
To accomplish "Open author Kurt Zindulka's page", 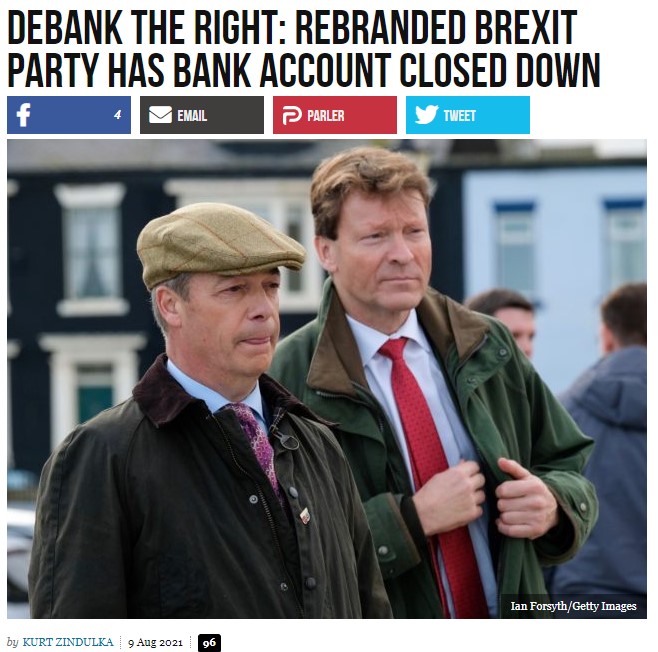I will 68,642.
